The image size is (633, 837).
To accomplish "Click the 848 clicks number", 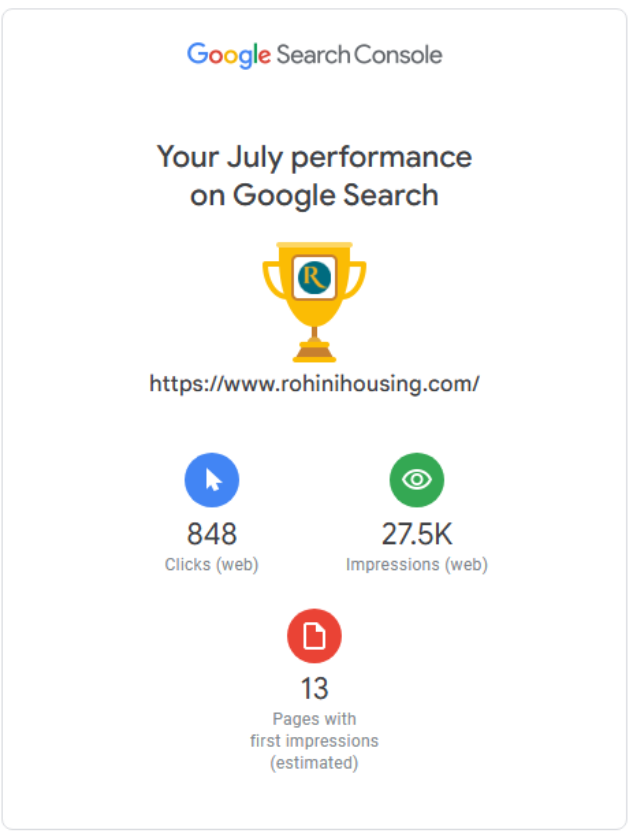I will 212,534.
